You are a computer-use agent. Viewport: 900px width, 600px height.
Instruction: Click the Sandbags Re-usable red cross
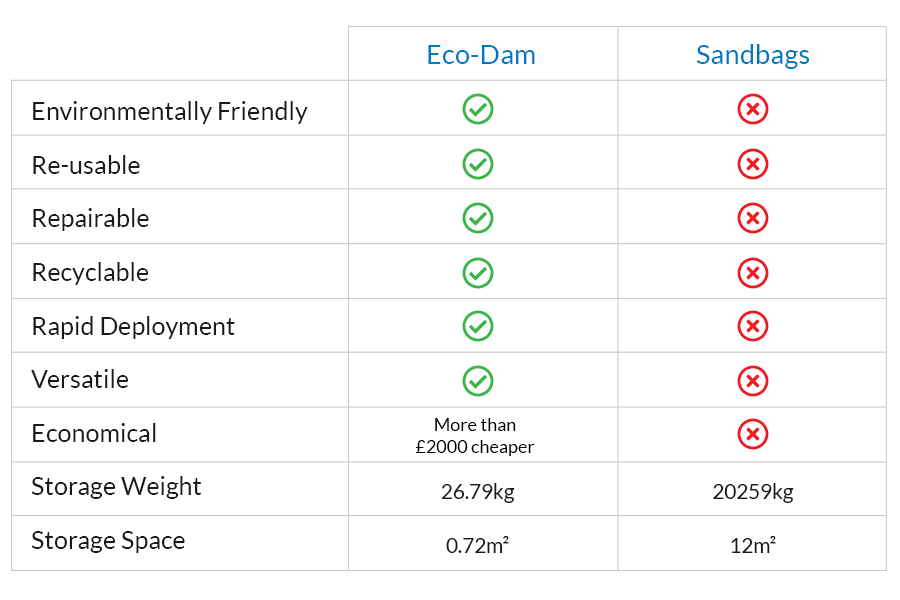752,163
